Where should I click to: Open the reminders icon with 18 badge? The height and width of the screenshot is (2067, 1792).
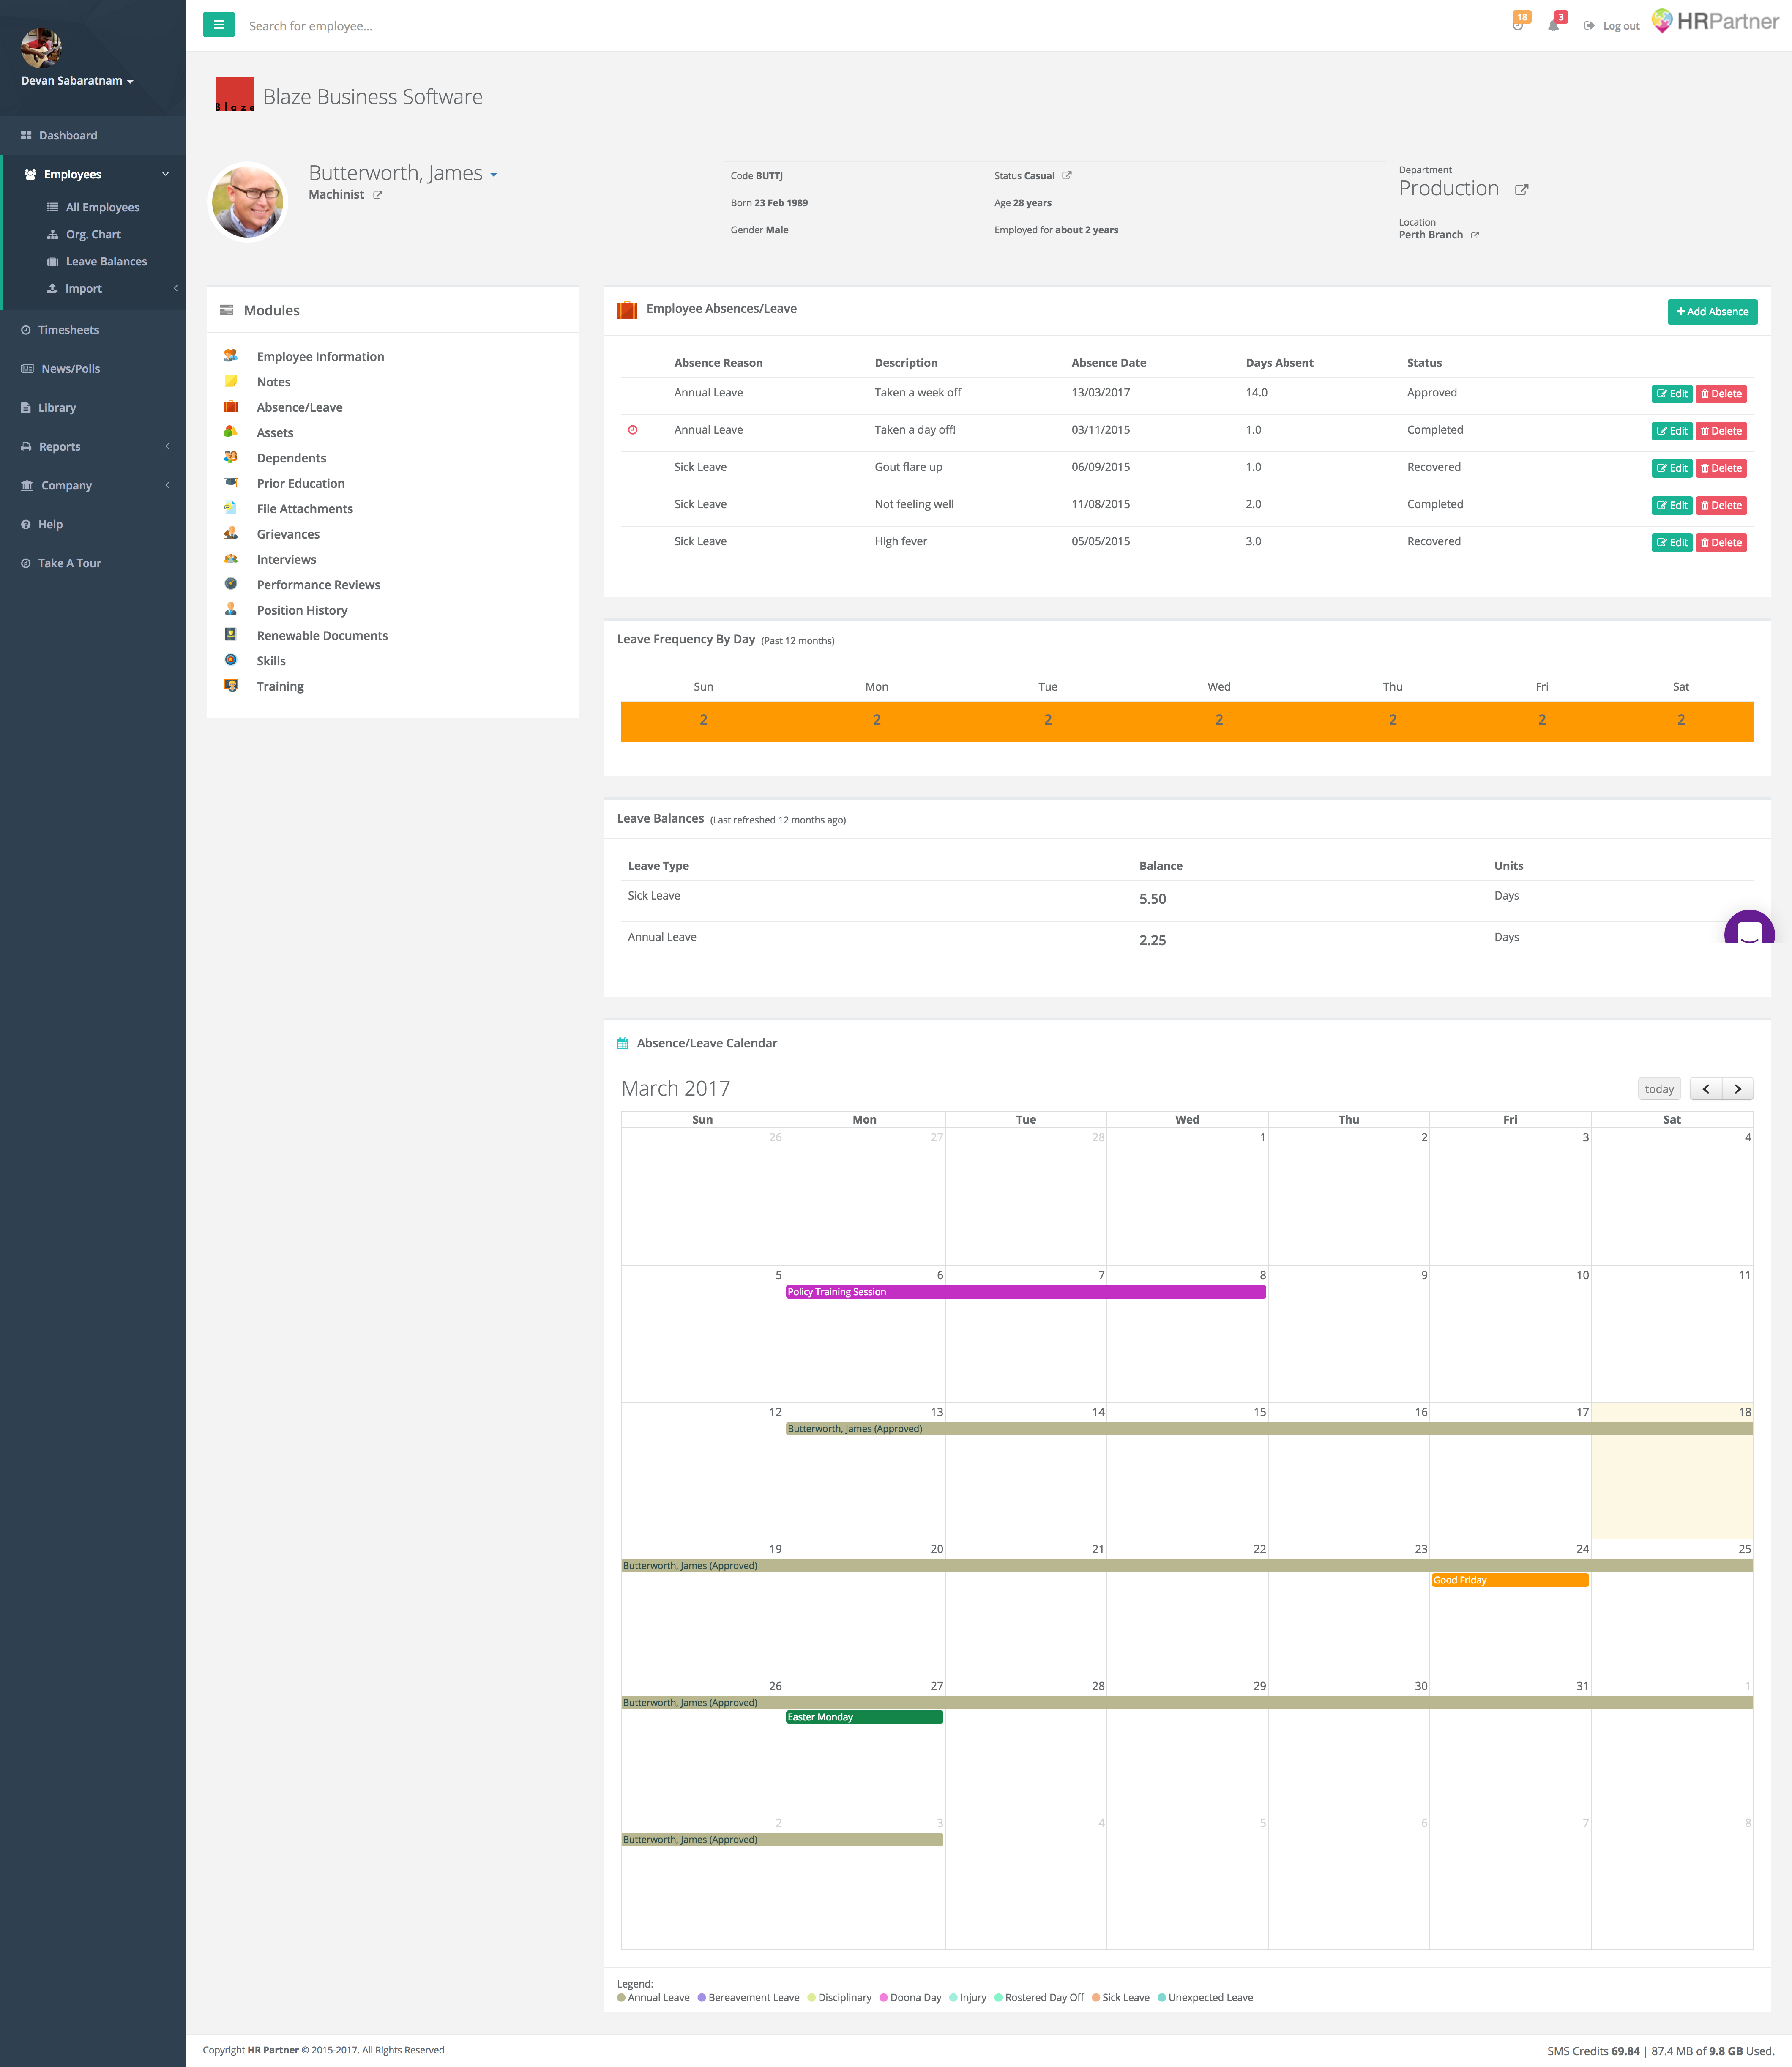pos(1518,24)
